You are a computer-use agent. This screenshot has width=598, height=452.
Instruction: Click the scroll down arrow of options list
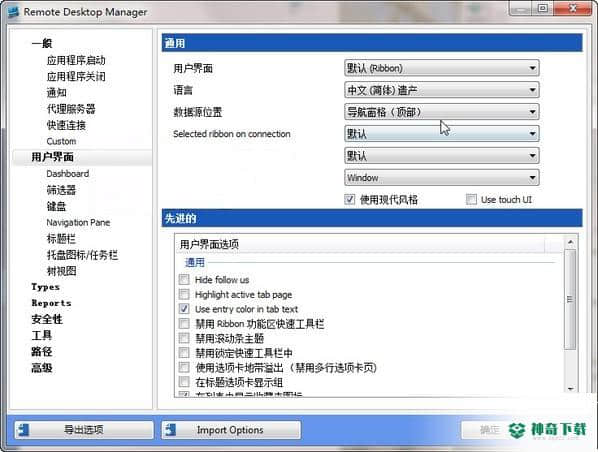[571, 389]
